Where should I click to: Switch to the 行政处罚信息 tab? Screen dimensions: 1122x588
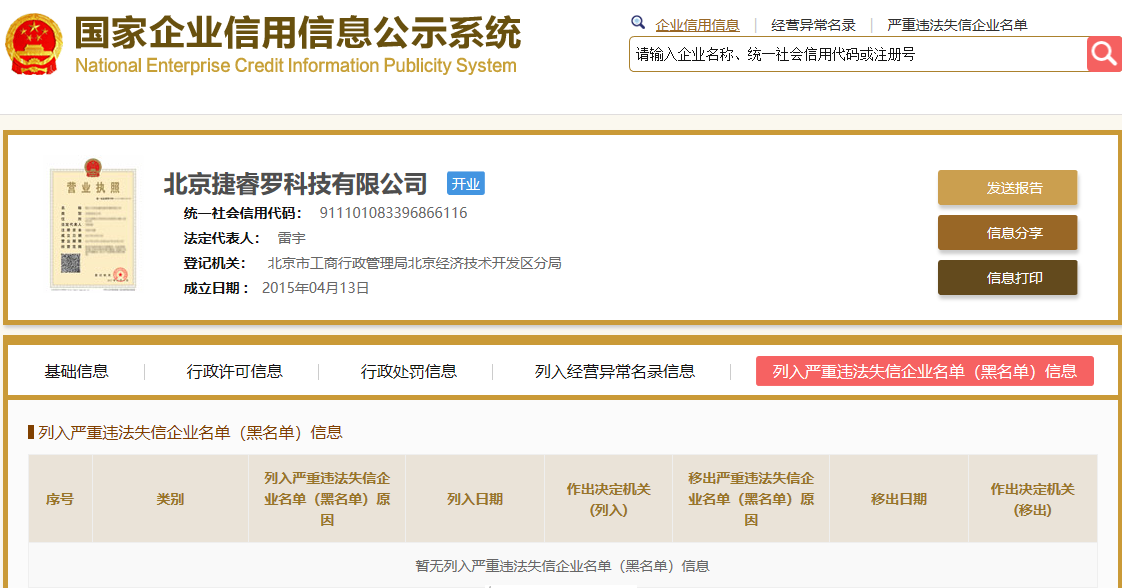[409, 371]
